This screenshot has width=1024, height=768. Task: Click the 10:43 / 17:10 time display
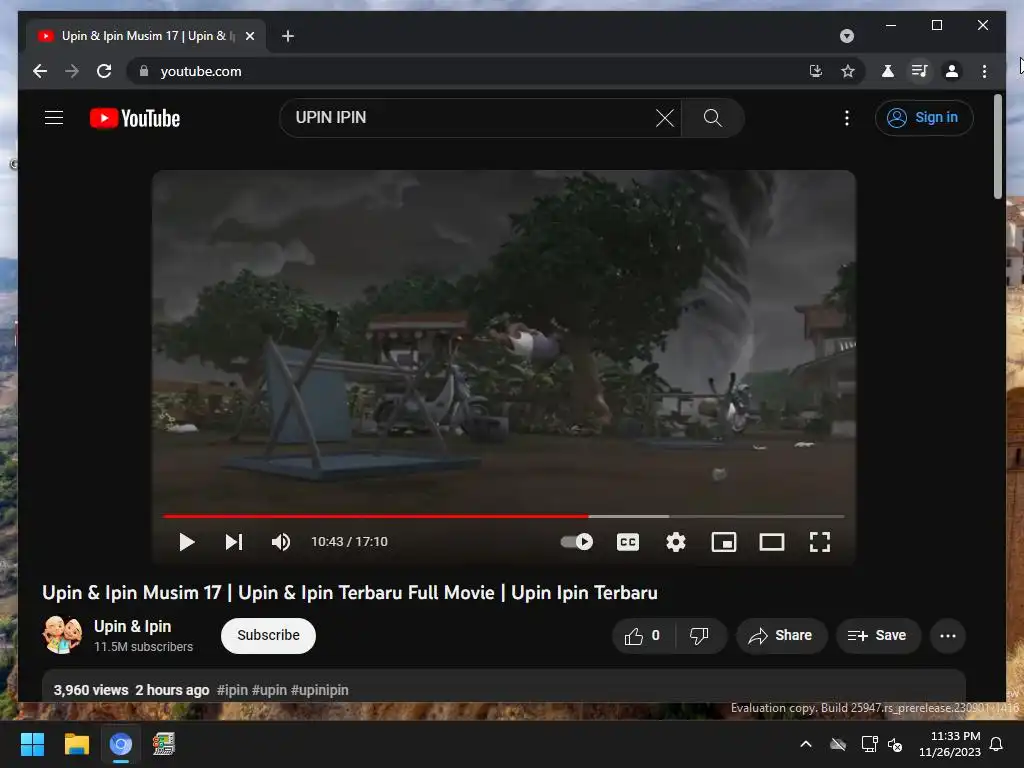point(349,542)
